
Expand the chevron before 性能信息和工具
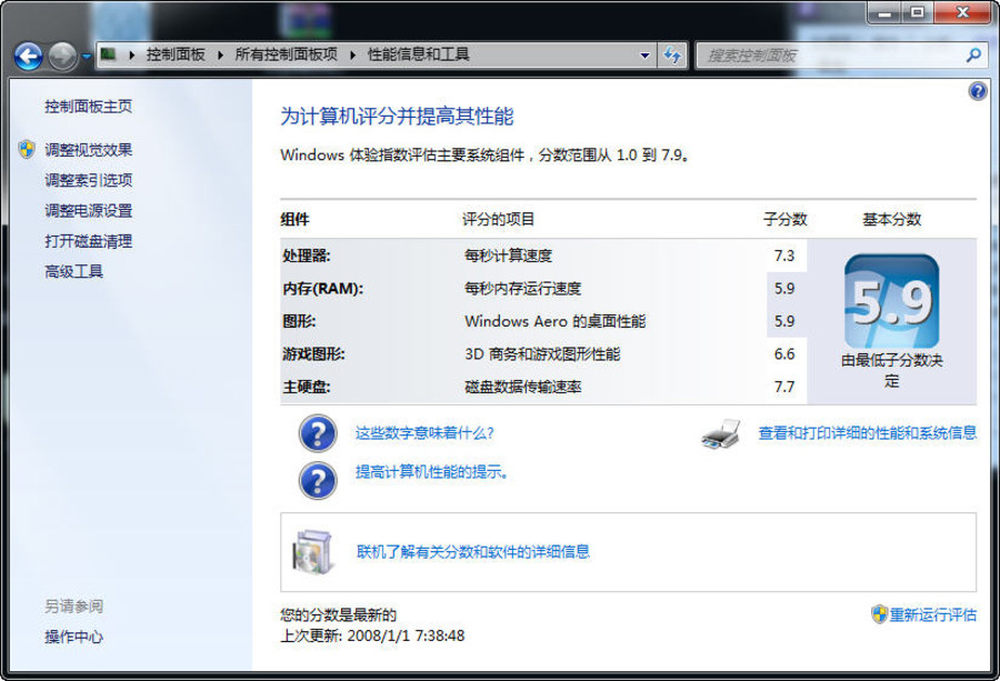coord(353,55)
